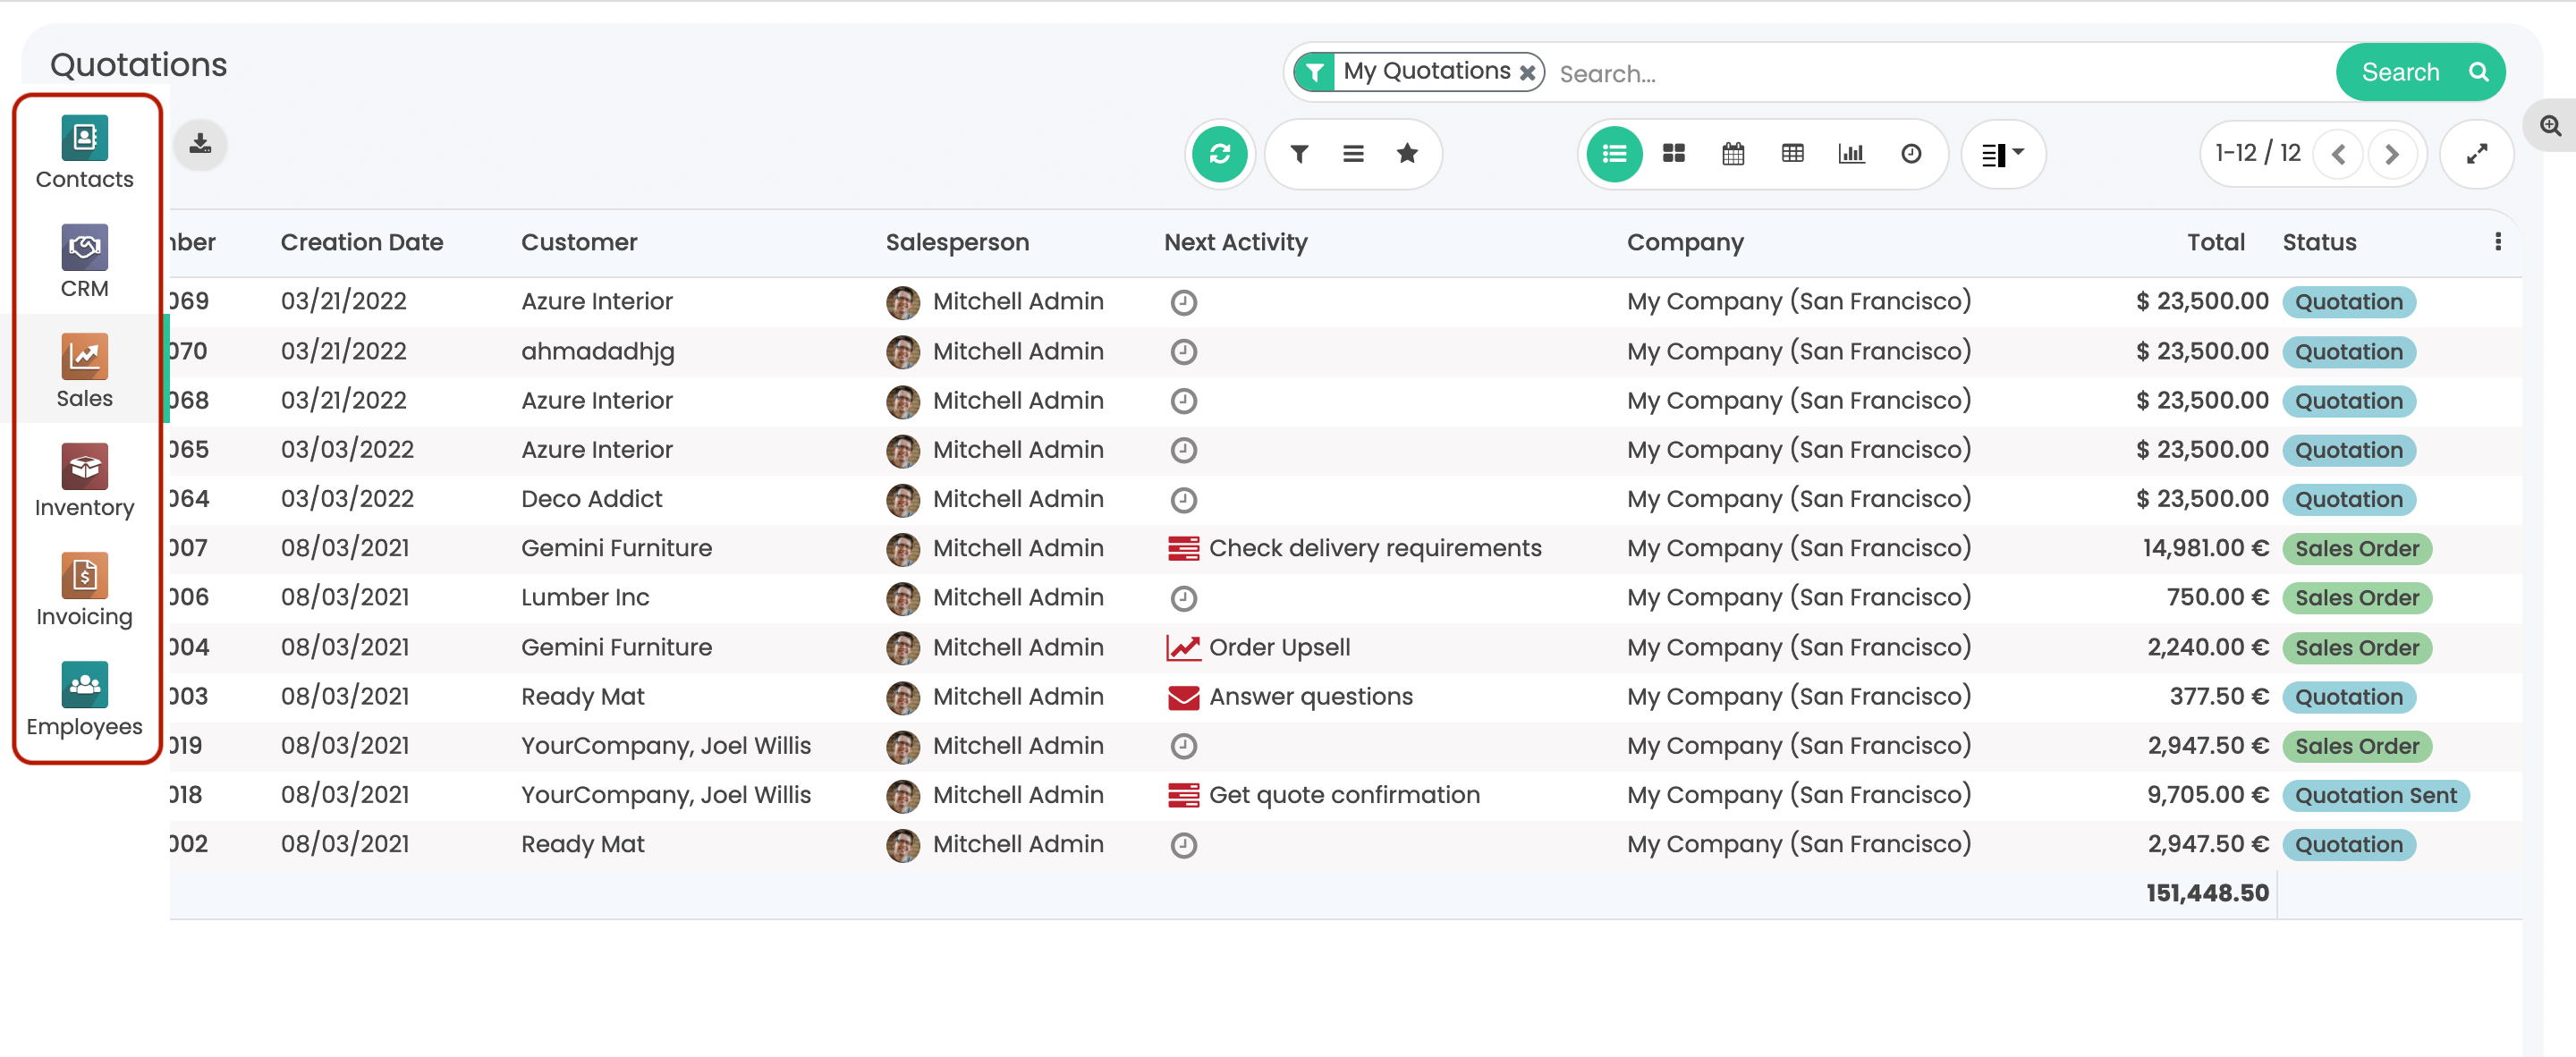Click the download export icon
Screen dimensions: 2576x1057
(x=200, y=144)
